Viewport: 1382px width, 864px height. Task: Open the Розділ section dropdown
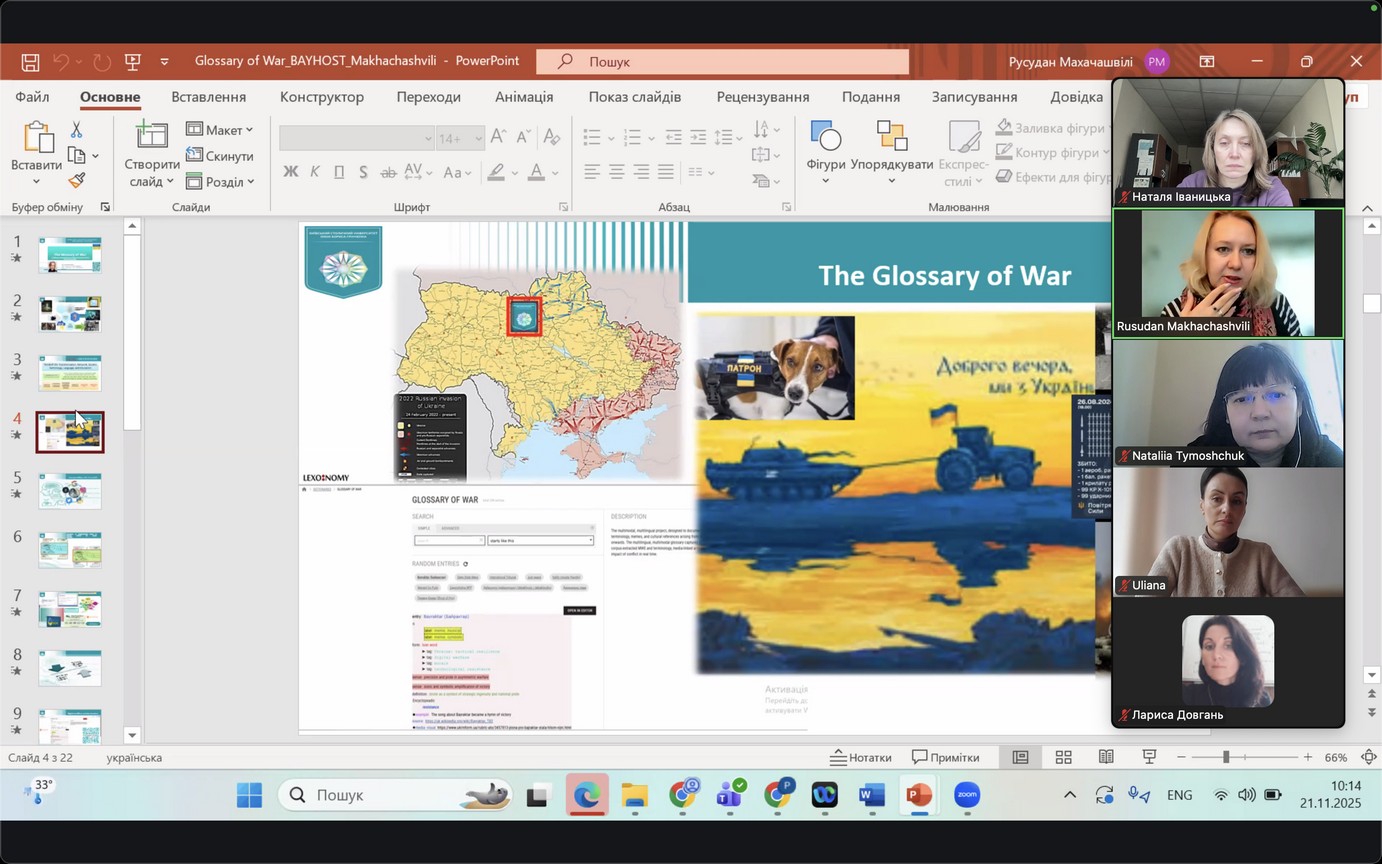point(220,182)
